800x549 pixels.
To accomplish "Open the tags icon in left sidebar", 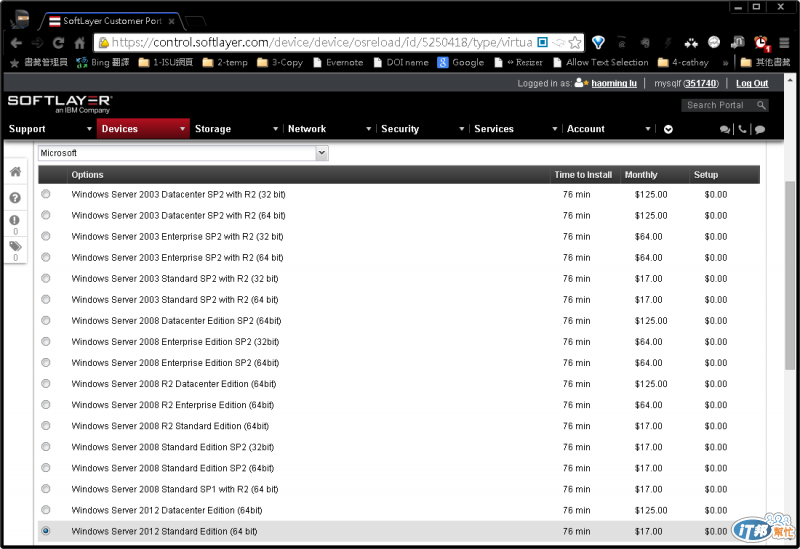I will tap(15, 246).
